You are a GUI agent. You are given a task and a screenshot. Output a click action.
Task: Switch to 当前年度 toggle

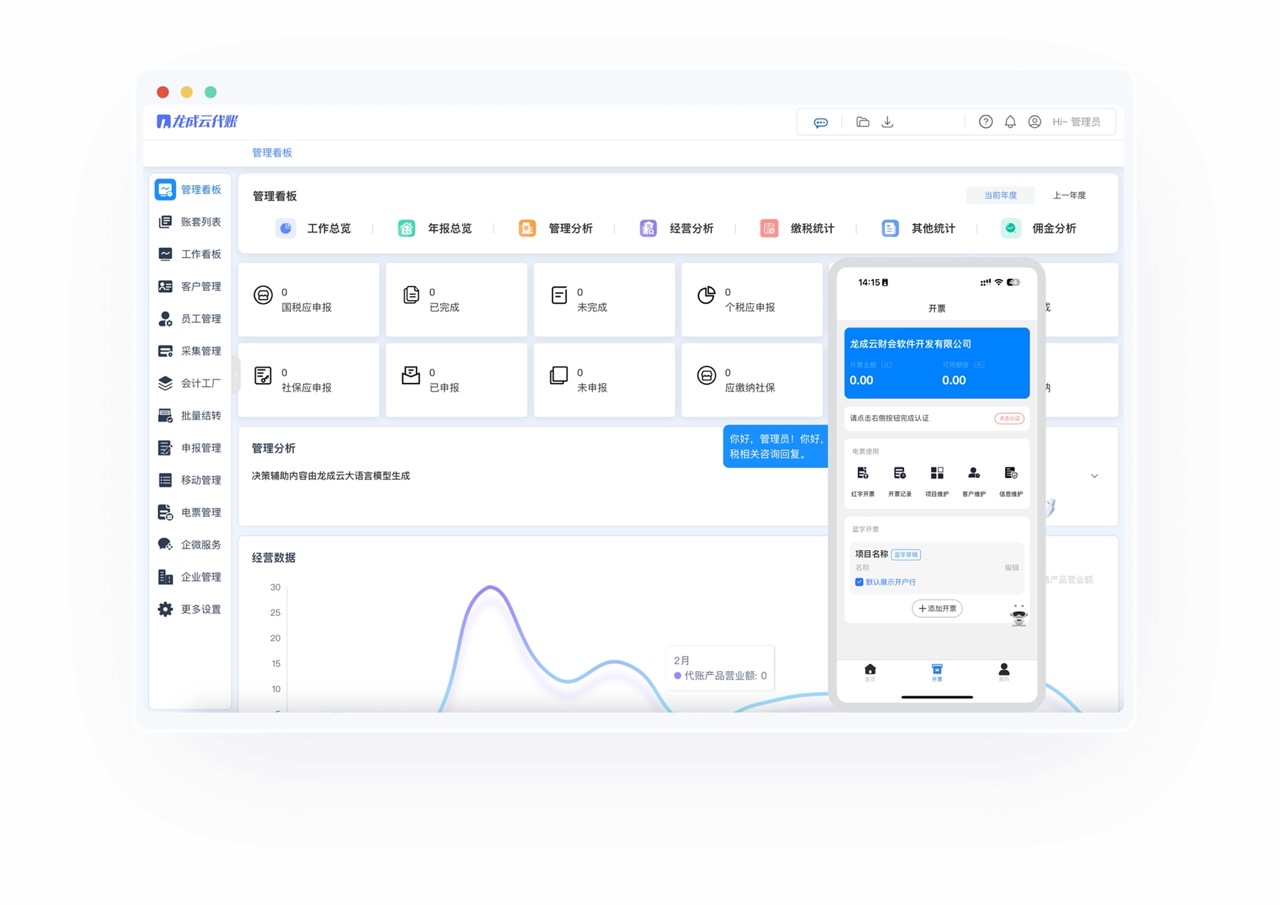pos(1000,195)
